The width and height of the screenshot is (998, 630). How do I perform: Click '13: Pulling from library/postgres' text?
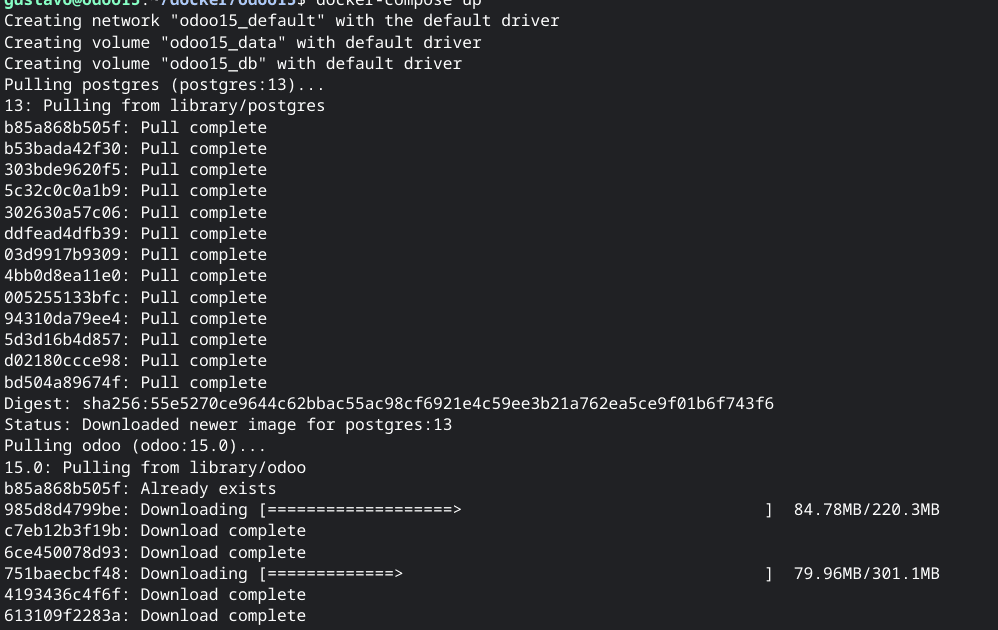point(164,106)
